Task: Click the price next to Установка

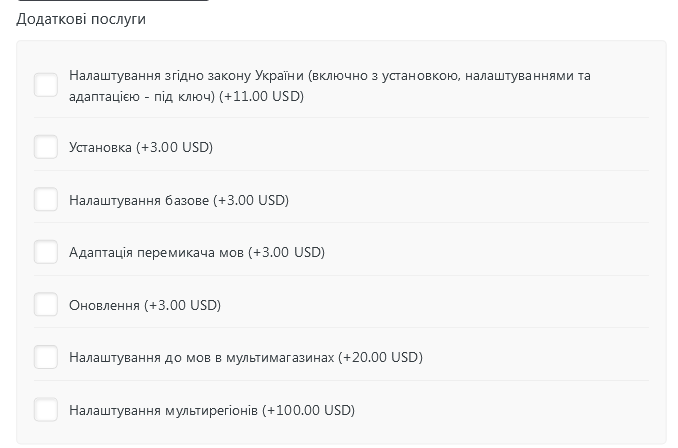Action: 175,147
